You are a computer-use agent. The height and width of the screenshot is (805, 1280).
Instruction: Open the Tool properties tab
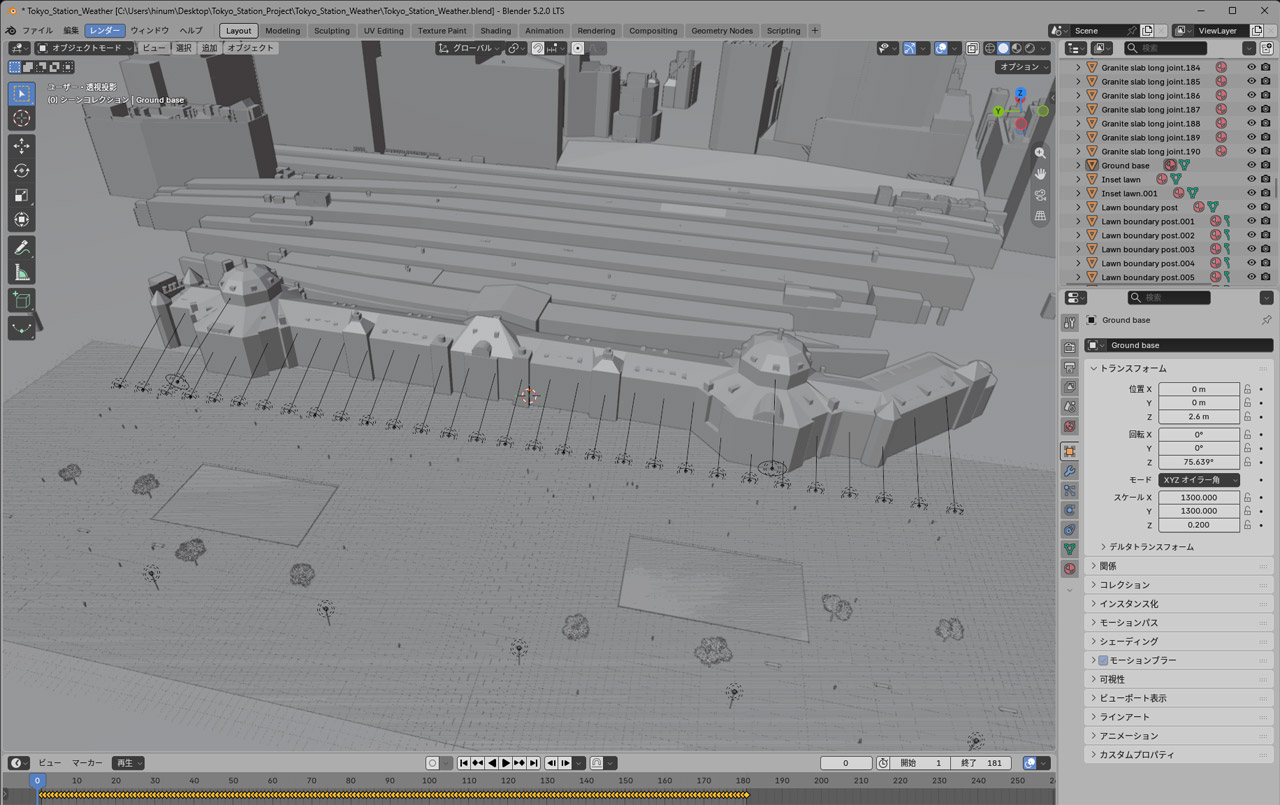(1070, 323)
